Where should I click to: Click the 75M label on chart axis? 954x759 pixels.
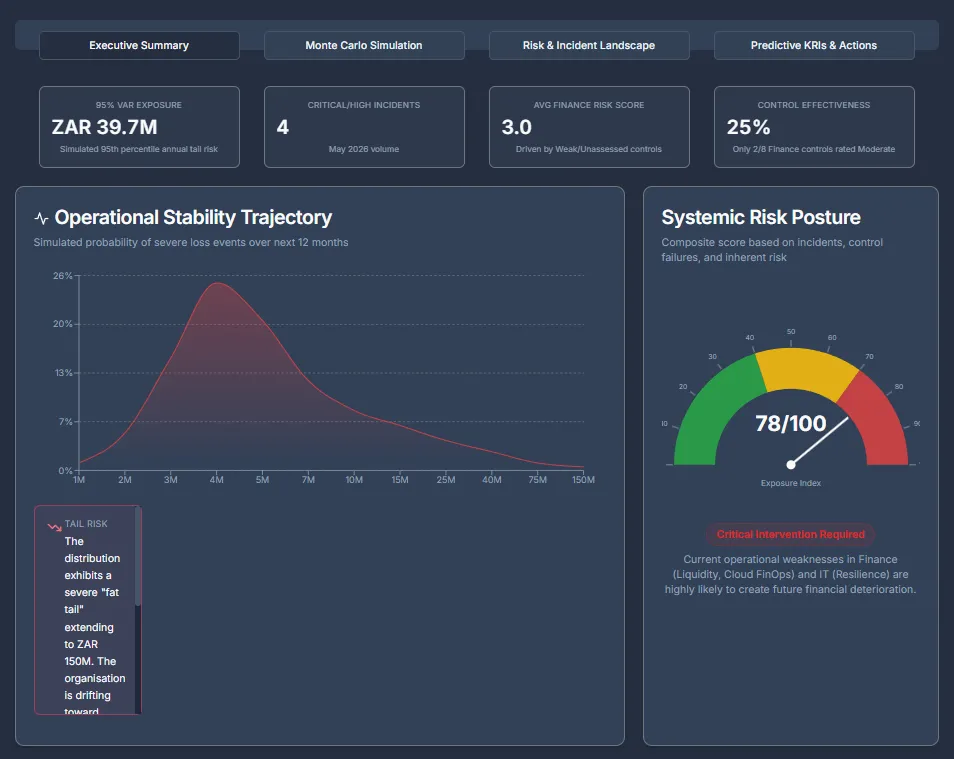pos(537,480)
